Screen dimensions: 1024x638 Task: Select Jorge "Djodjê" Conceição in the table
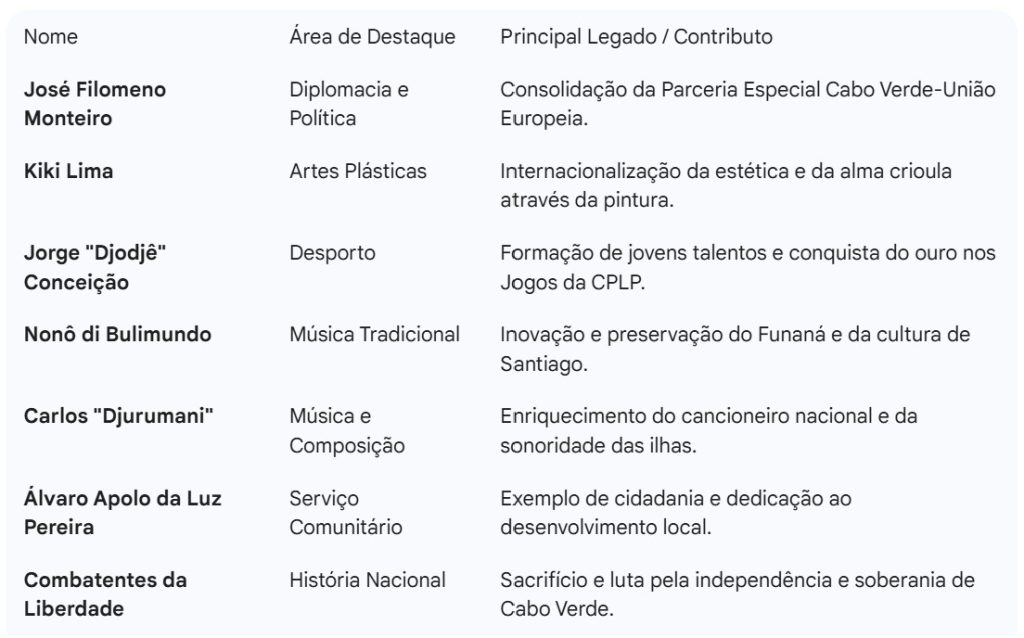pos(95,268)
